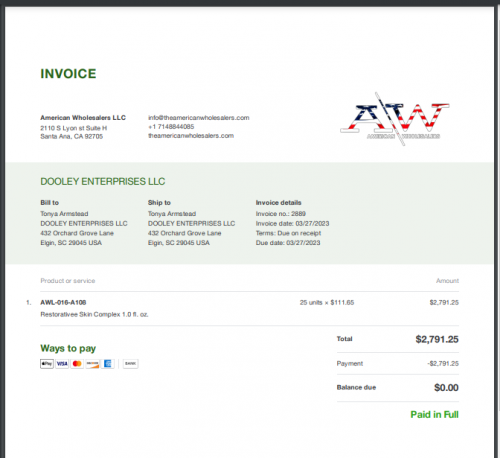Image resolution: width=500 pixels, height=458 pixels.
Task: Click the Ways to pay heading
Action: pyautogui.click(x=68, y=348)
